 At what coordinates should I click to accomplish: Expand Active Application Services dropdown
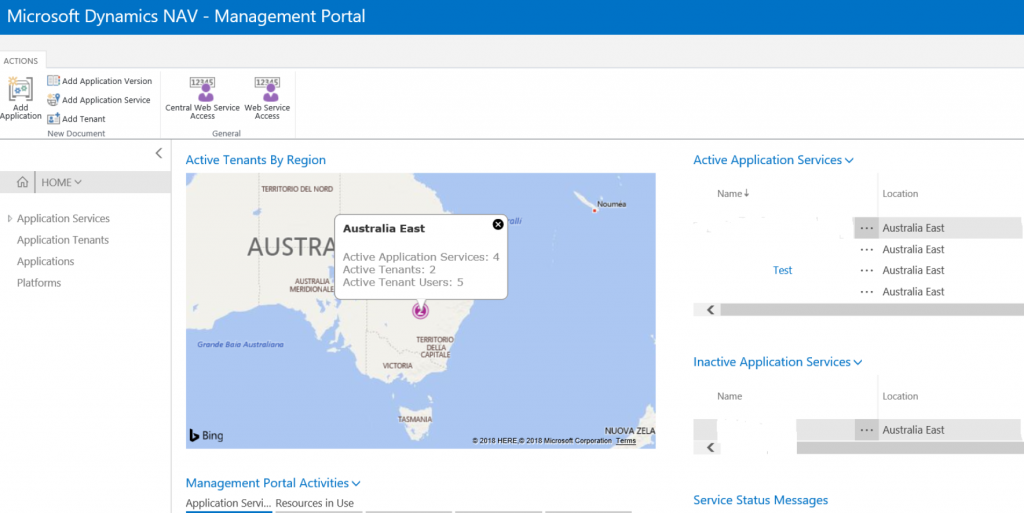click(849, 160)
